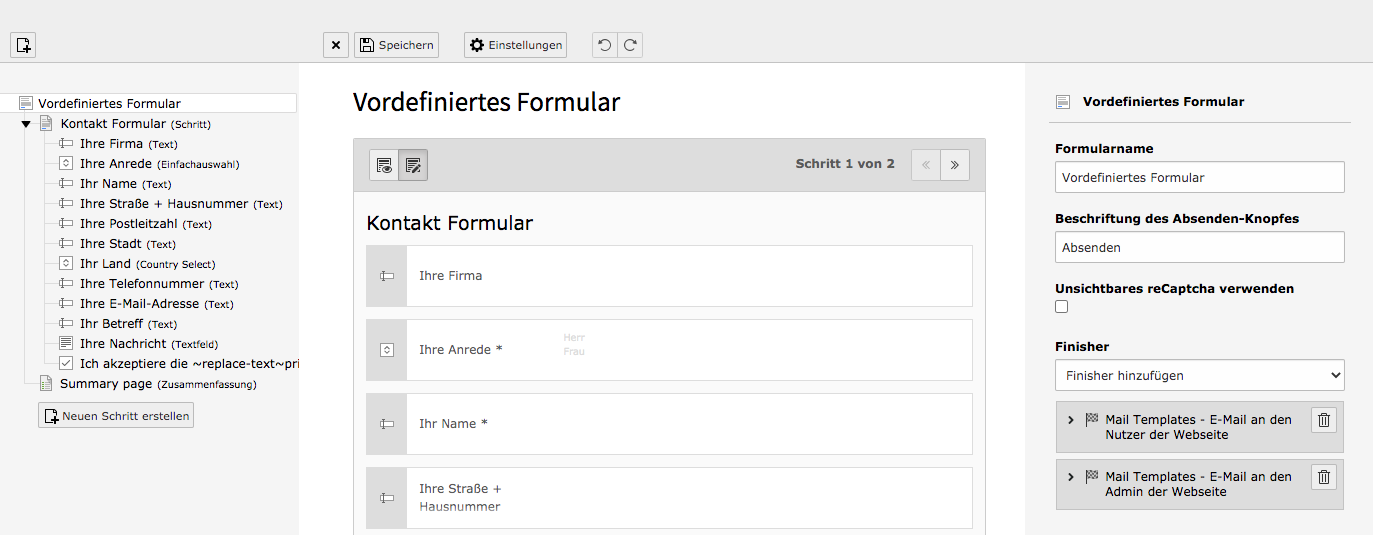
Task: Select Ihre E-Mail-Adresse (Text) tree item
Action: (x=157, y=304)
